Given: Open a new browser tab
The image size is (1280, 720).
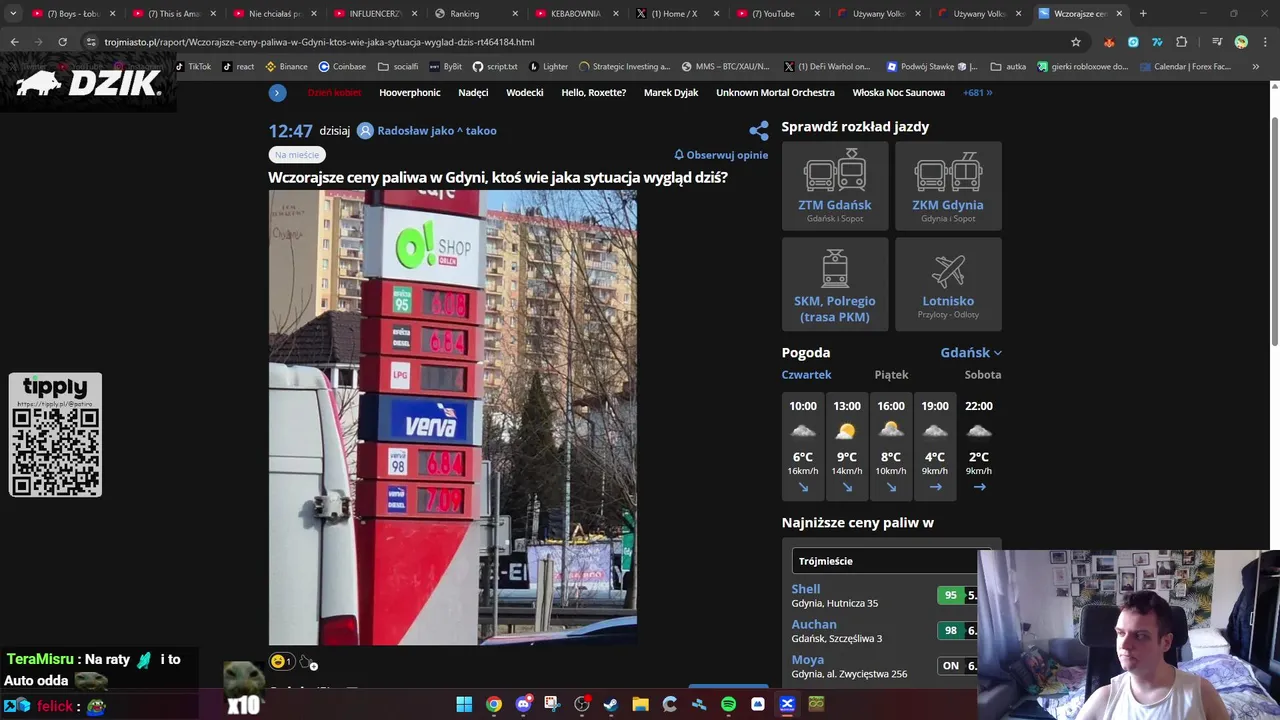Looking at the screenshot, I should click(1143, 14).
